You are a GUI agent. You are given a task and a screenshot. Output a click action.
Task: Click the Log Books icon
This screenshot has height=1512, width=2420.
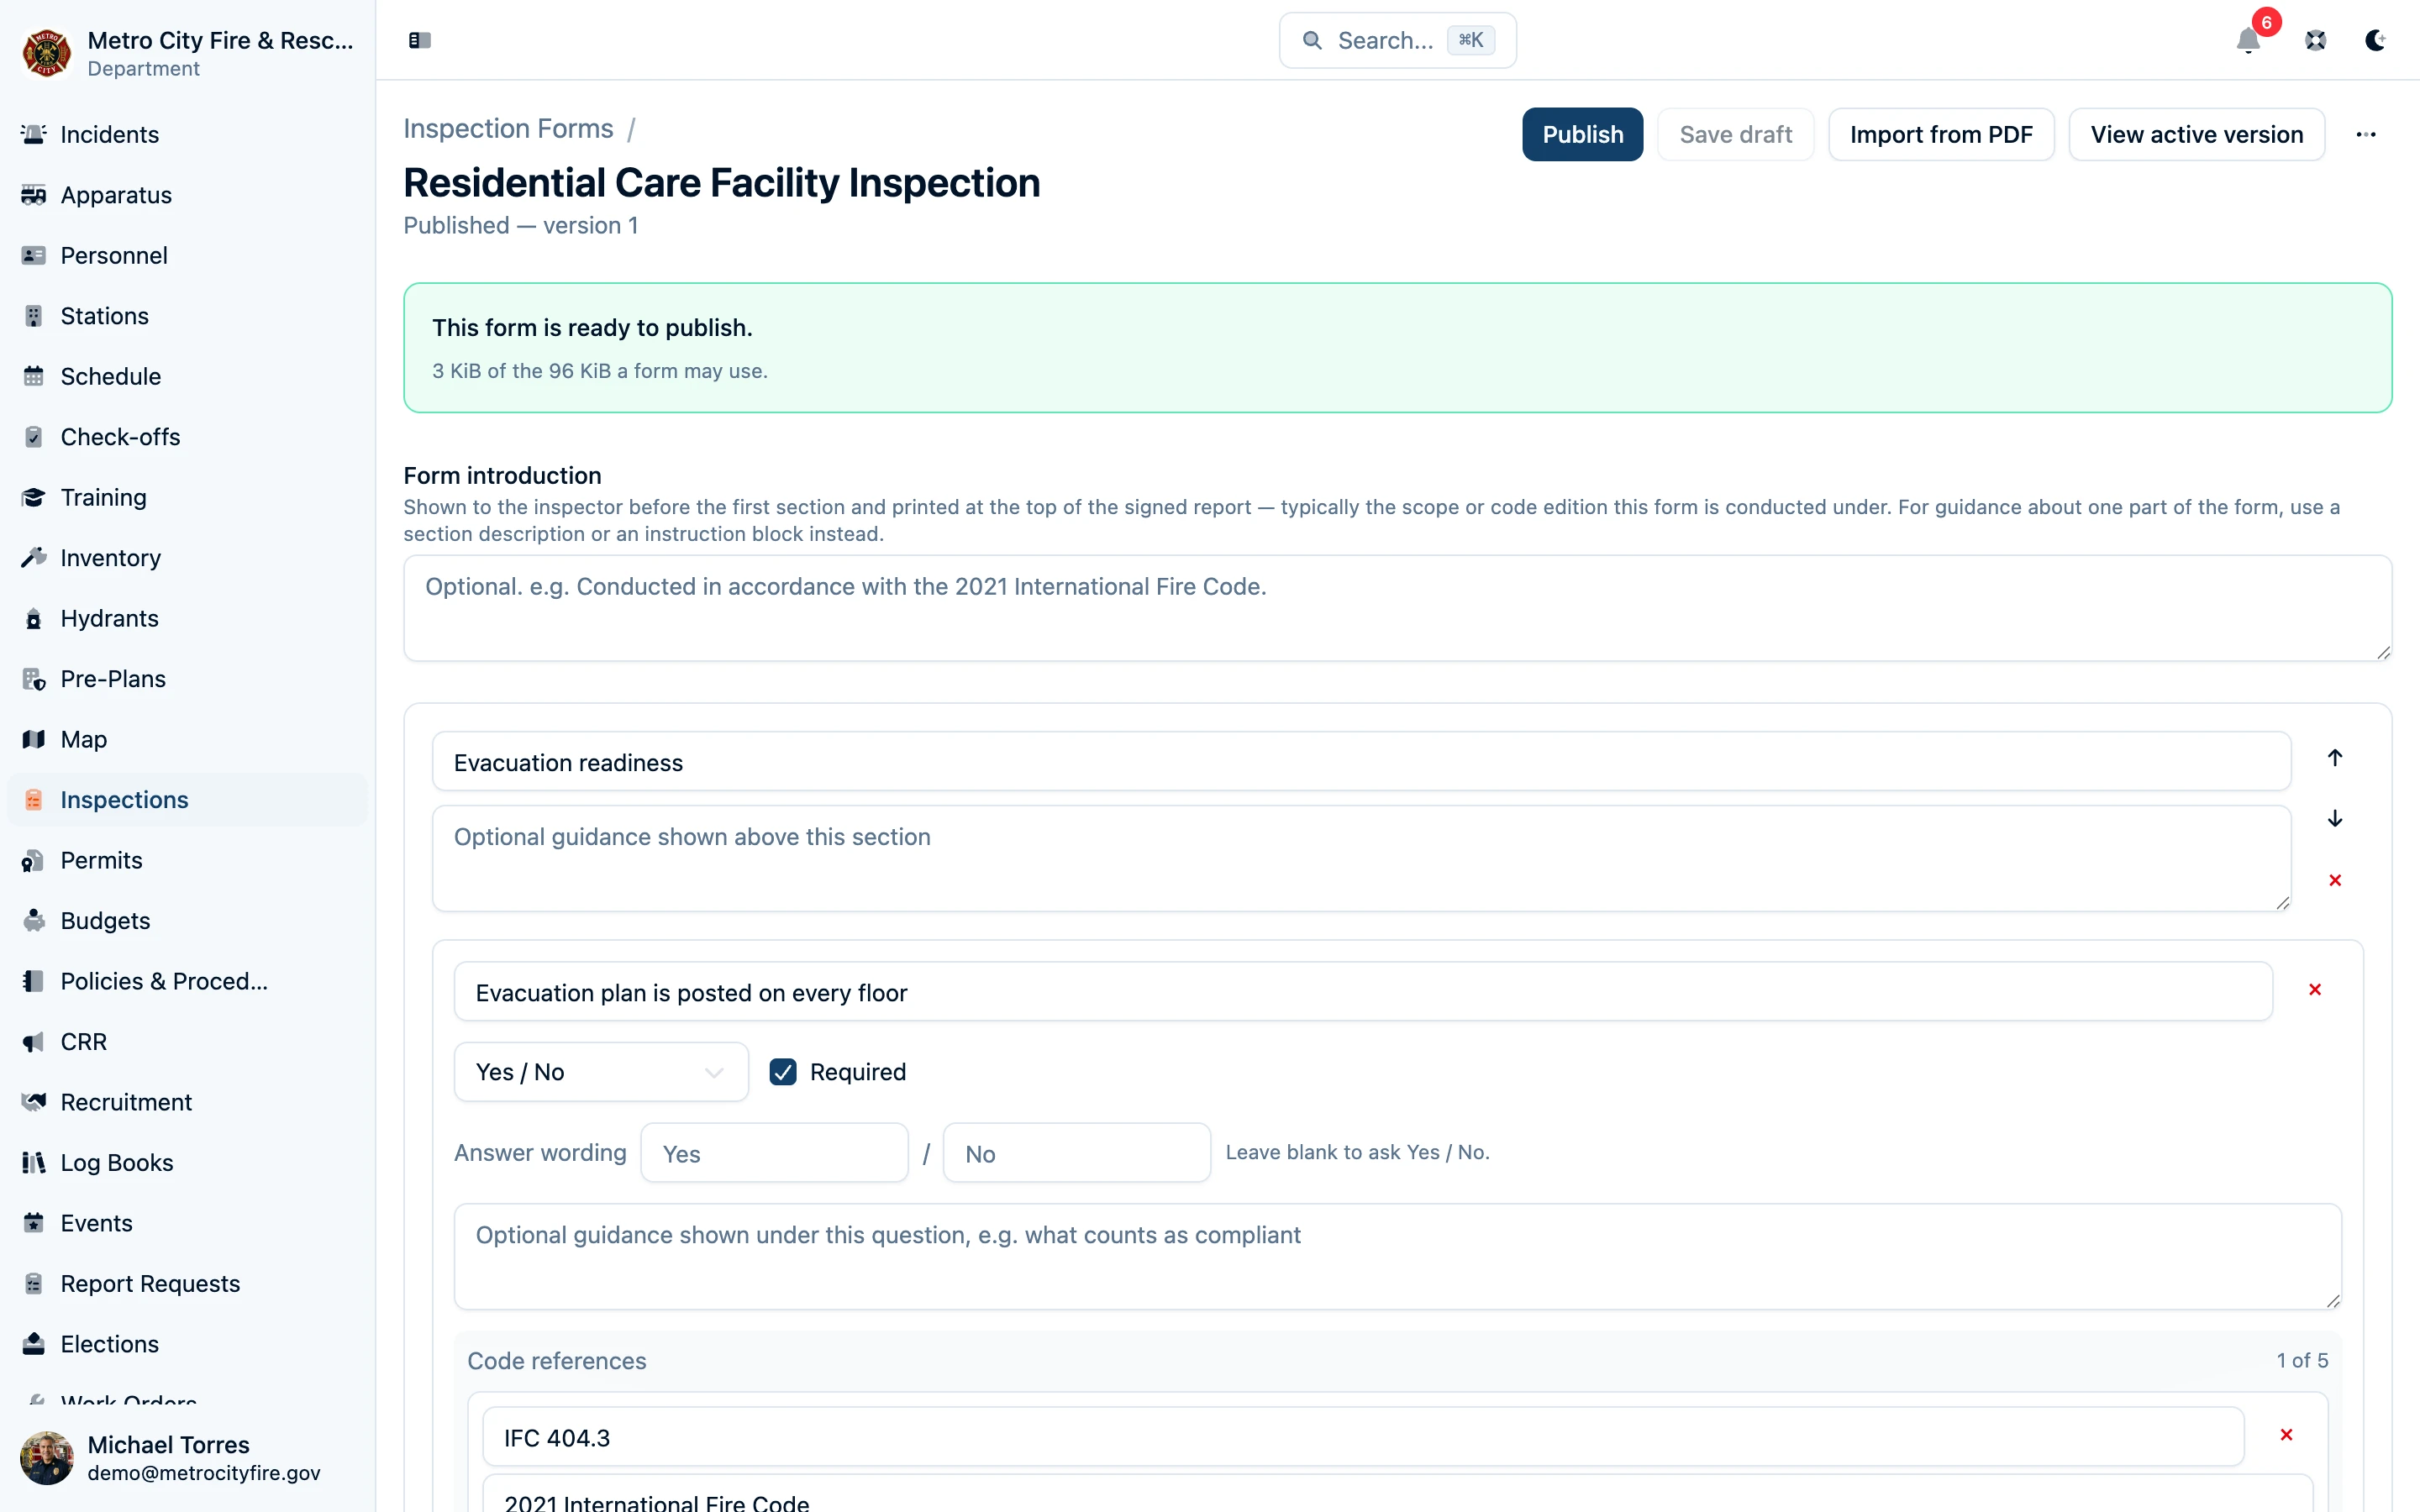[34, 1163]
